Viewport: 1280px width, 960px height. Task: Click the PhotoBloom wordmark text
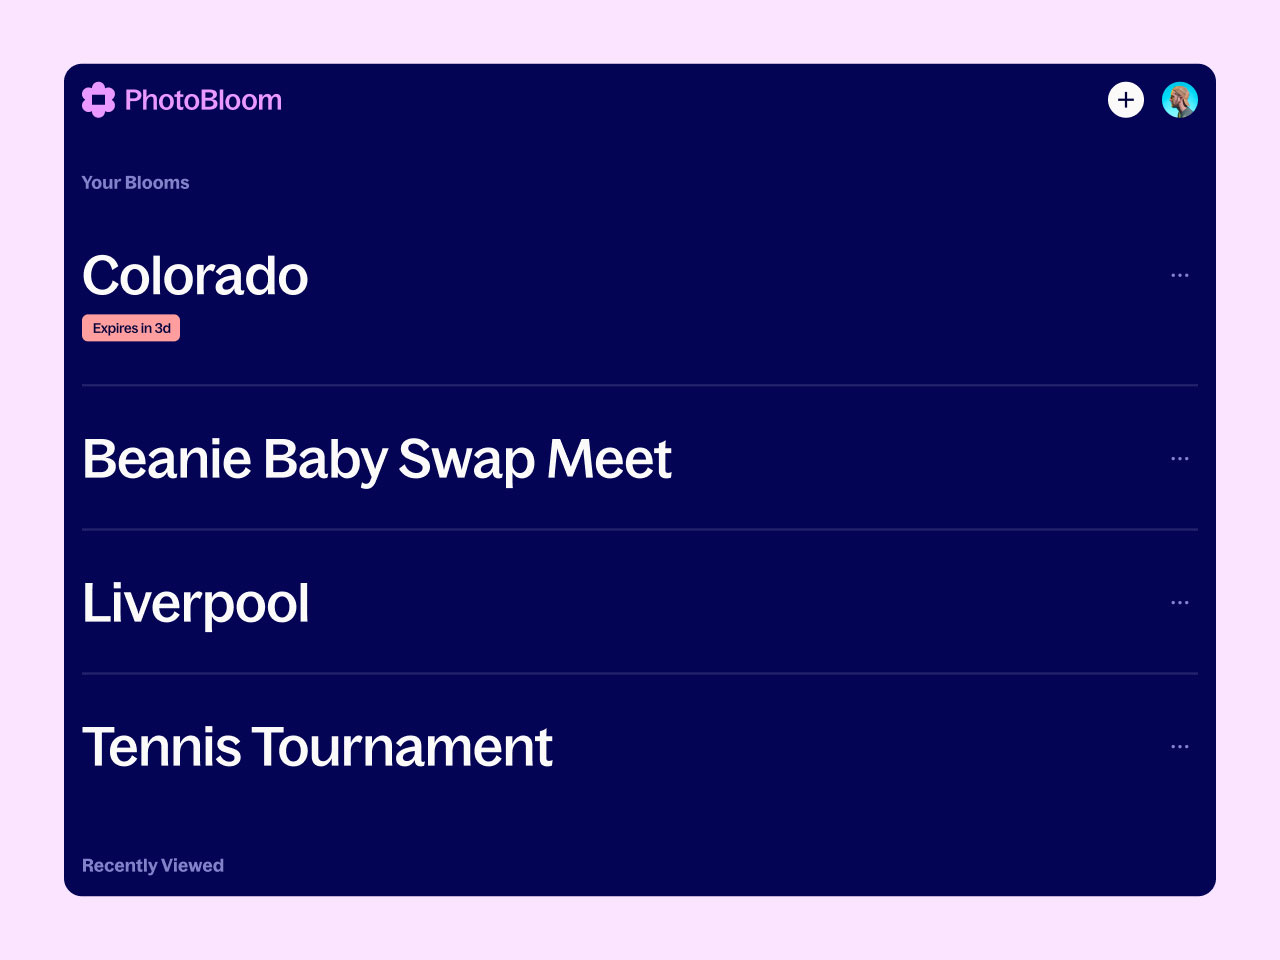click(x=203, y=100)
